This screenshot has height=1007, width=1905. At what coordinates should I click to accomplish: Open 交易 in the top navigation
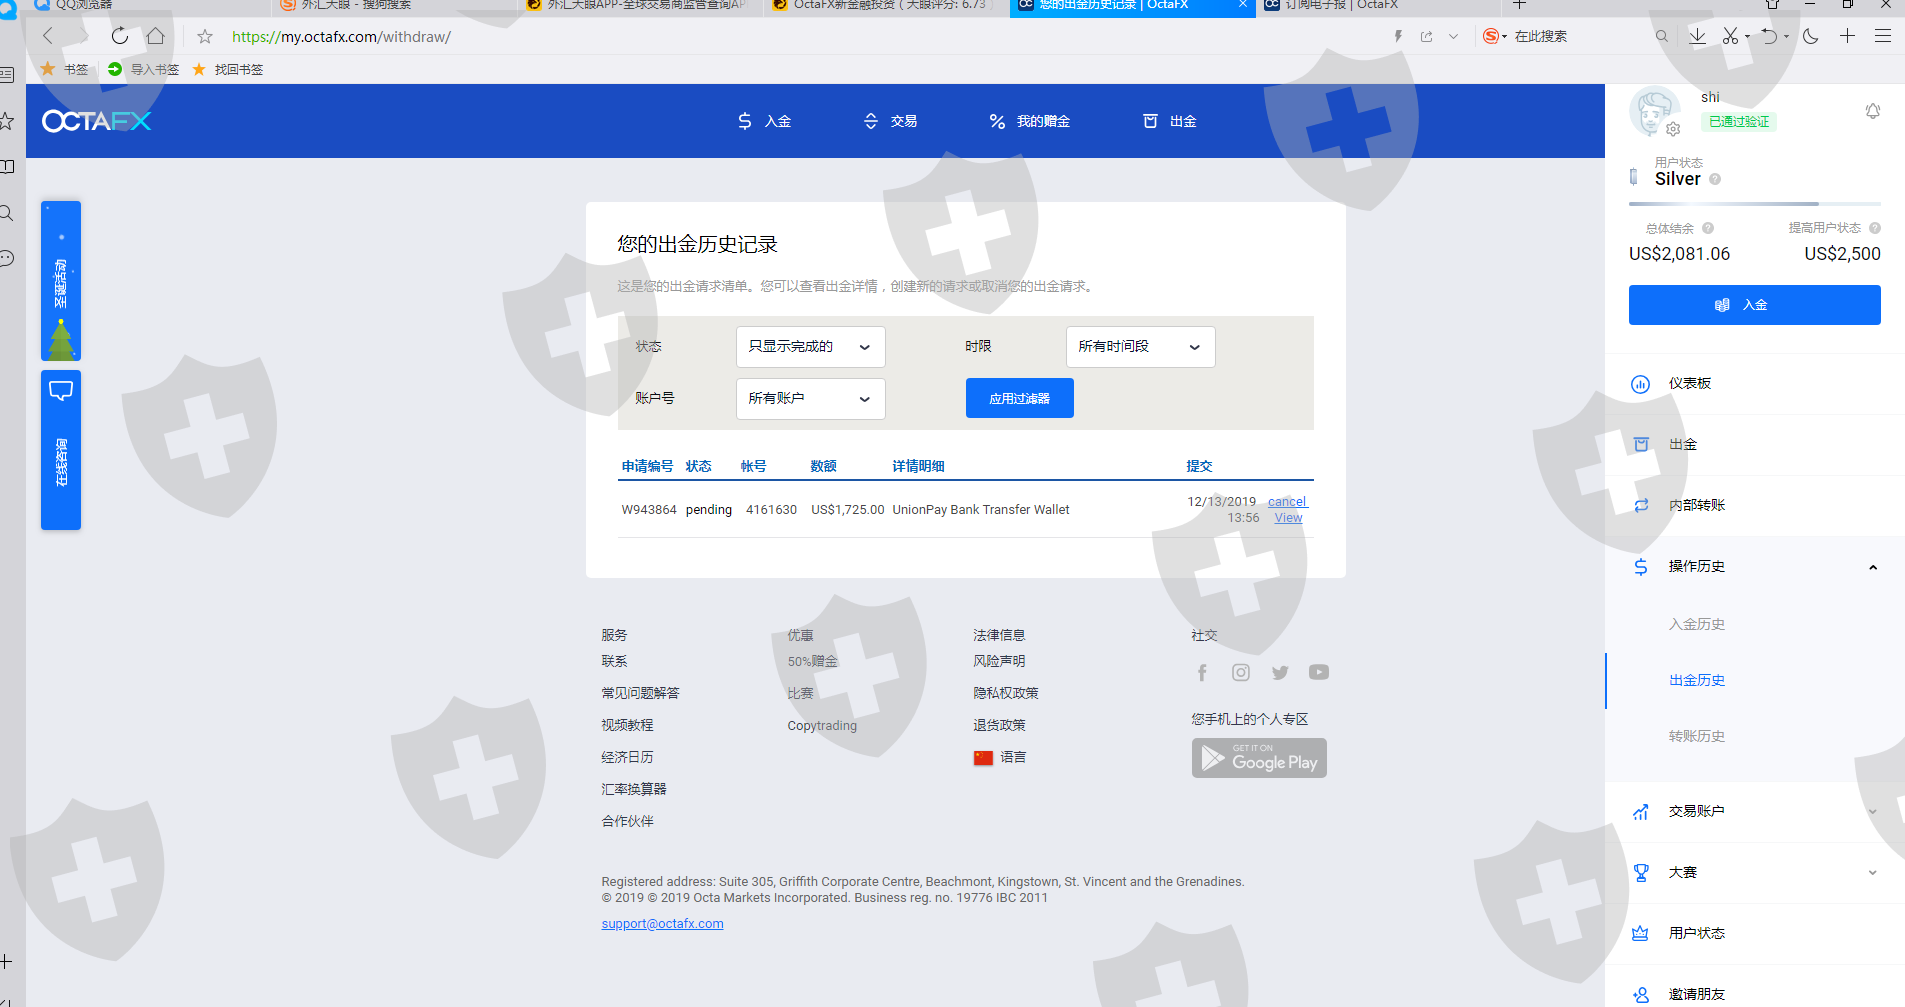(891, 121)
